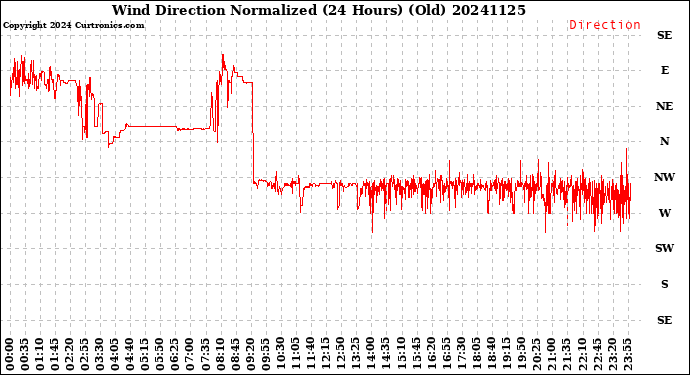Click the '08:10' time axis label
Screen dimensions: 690x375
click(x=220, y=354)
